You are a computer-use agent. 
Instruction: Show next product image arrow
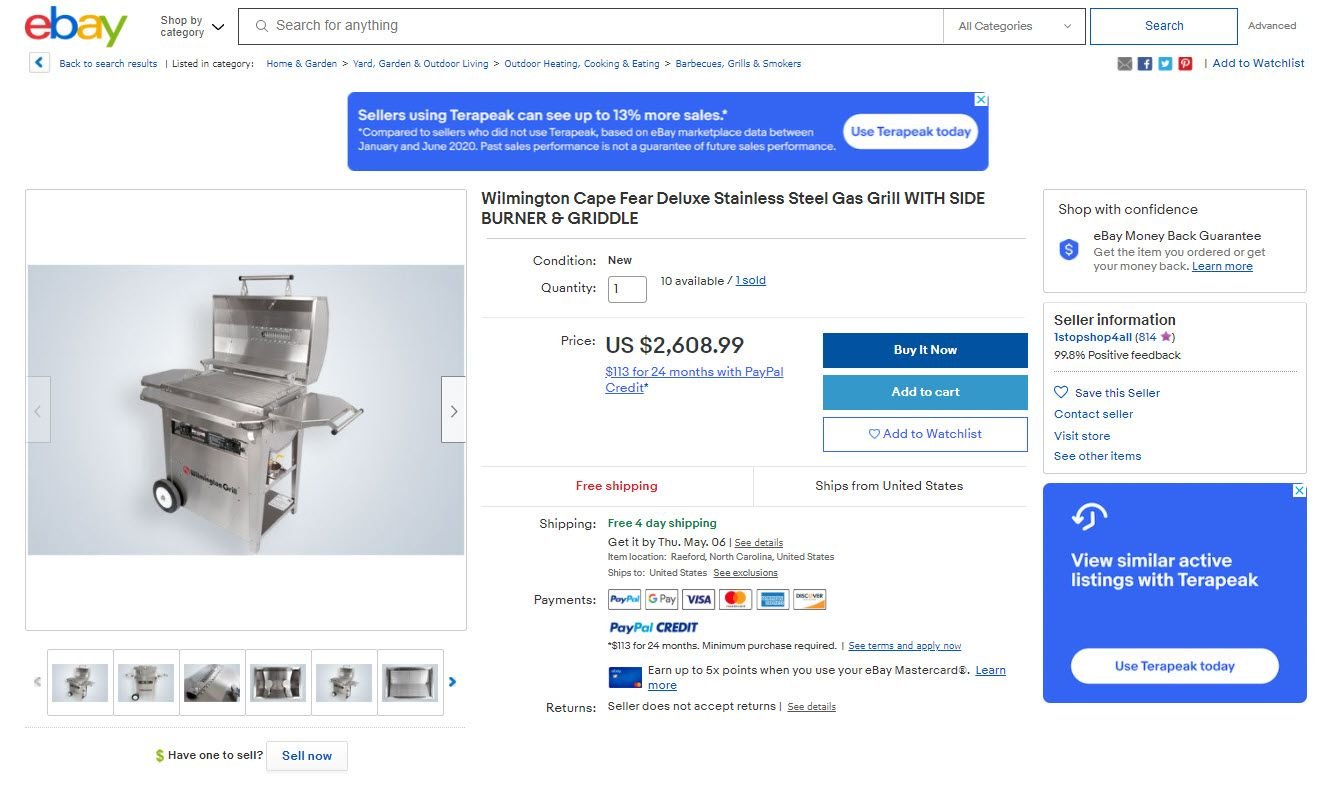(454, 410)
